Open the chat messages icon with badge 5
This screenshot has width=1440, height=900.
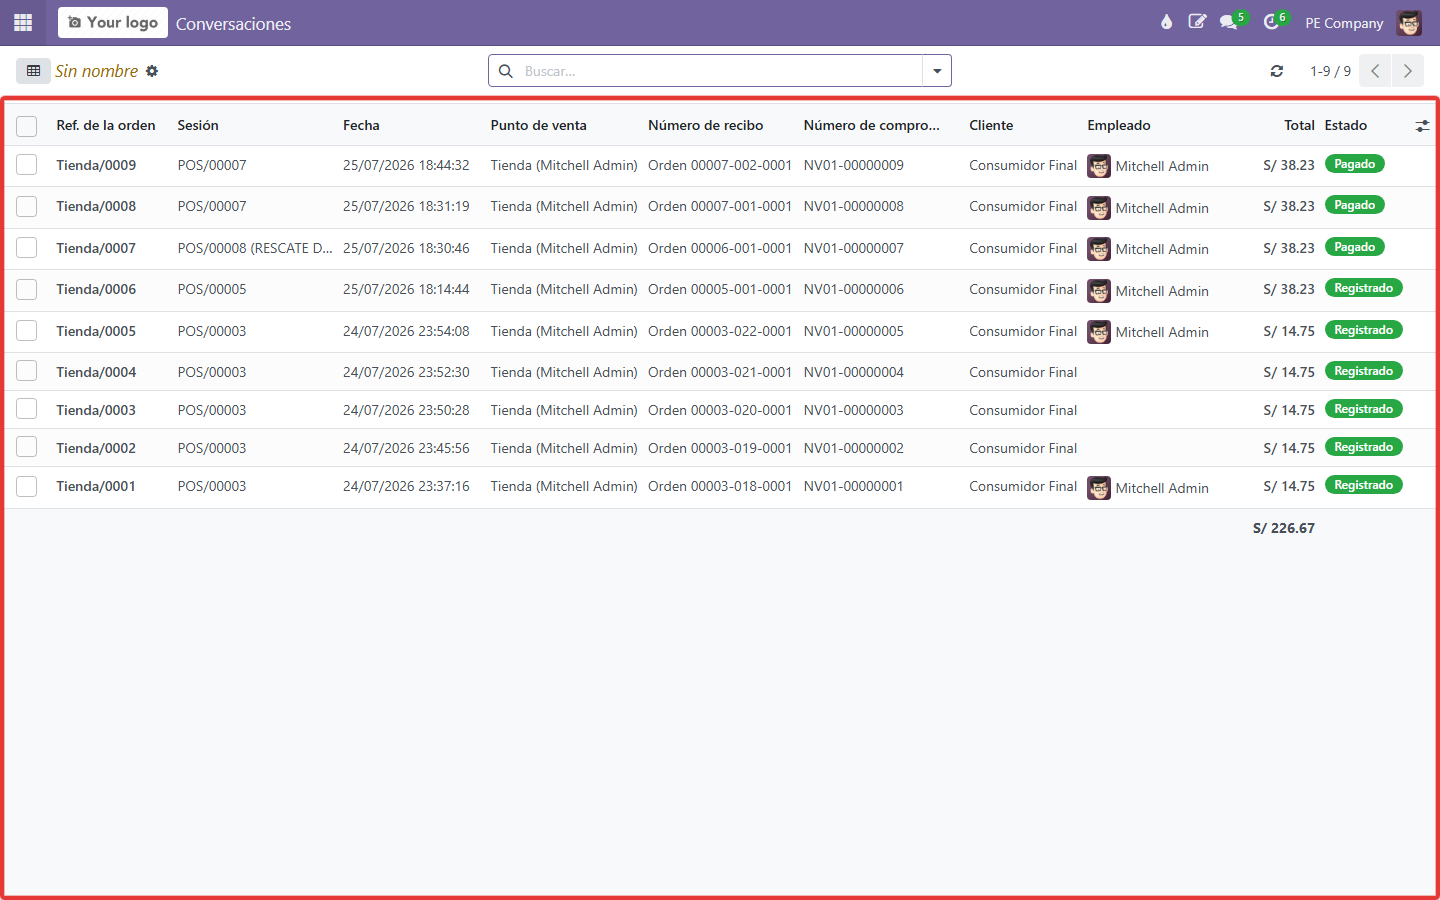(1231, 21)
